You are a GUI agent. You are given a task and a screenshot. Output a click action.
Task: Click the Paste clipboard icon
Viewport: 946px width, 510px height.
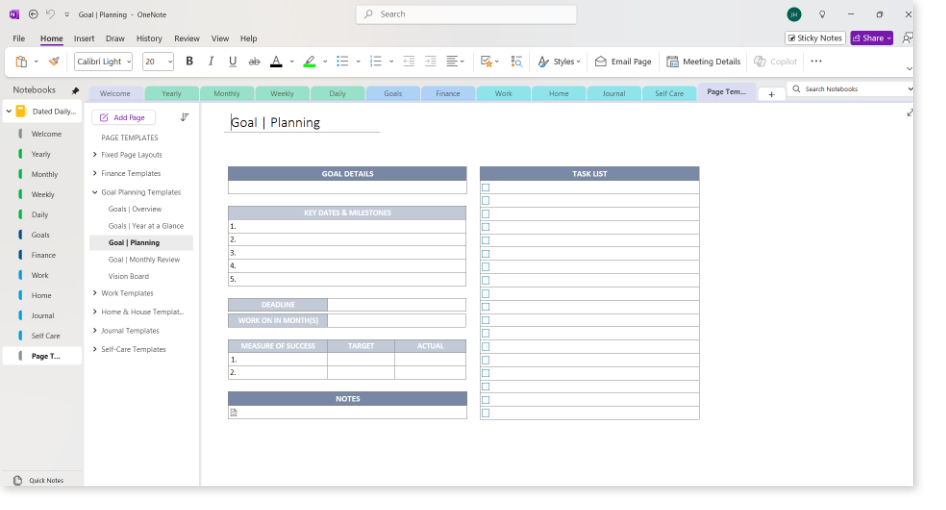pyautogui.click(x=21, y=61)
